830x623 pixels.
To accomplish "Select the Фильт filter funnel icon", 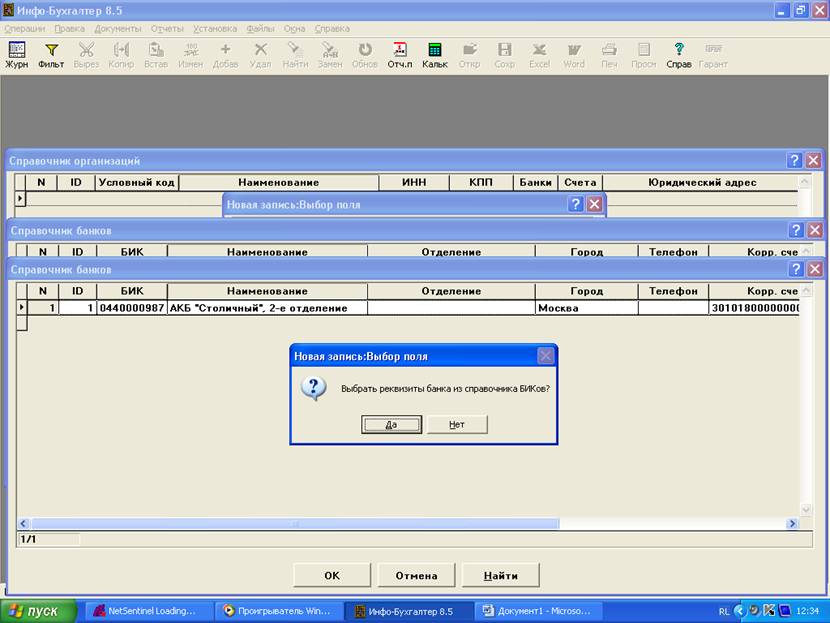I will pyautogui.click(x=51, y=55).
